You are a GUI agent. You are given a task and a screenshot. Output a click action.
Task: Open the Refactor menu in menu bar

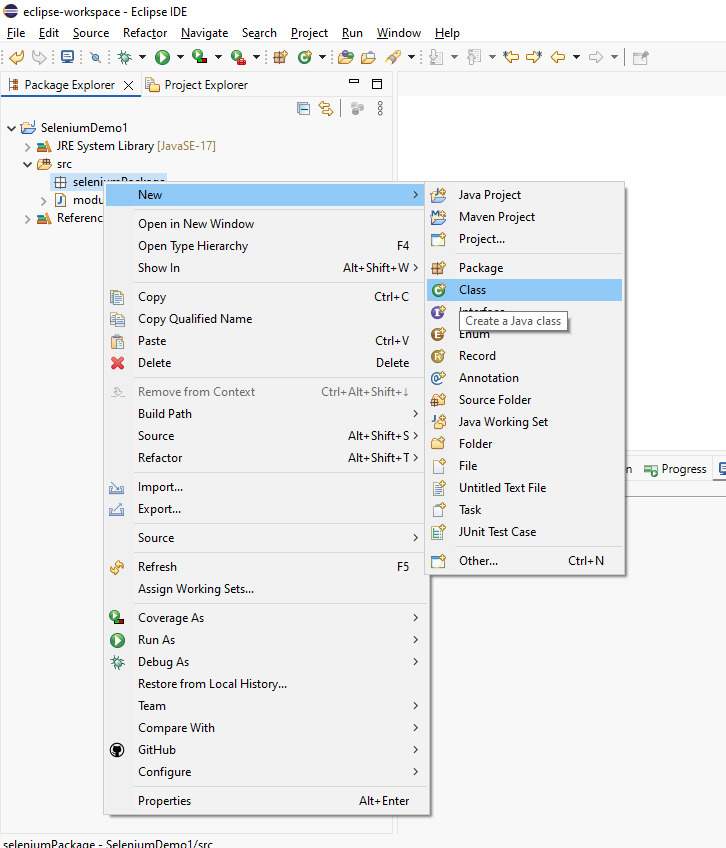coord(145,33)
